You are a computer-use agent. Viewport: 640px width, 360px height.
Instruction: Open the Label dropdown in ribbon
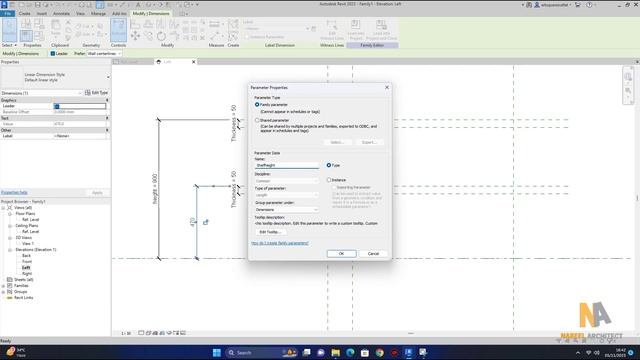(x=279, y=29)
